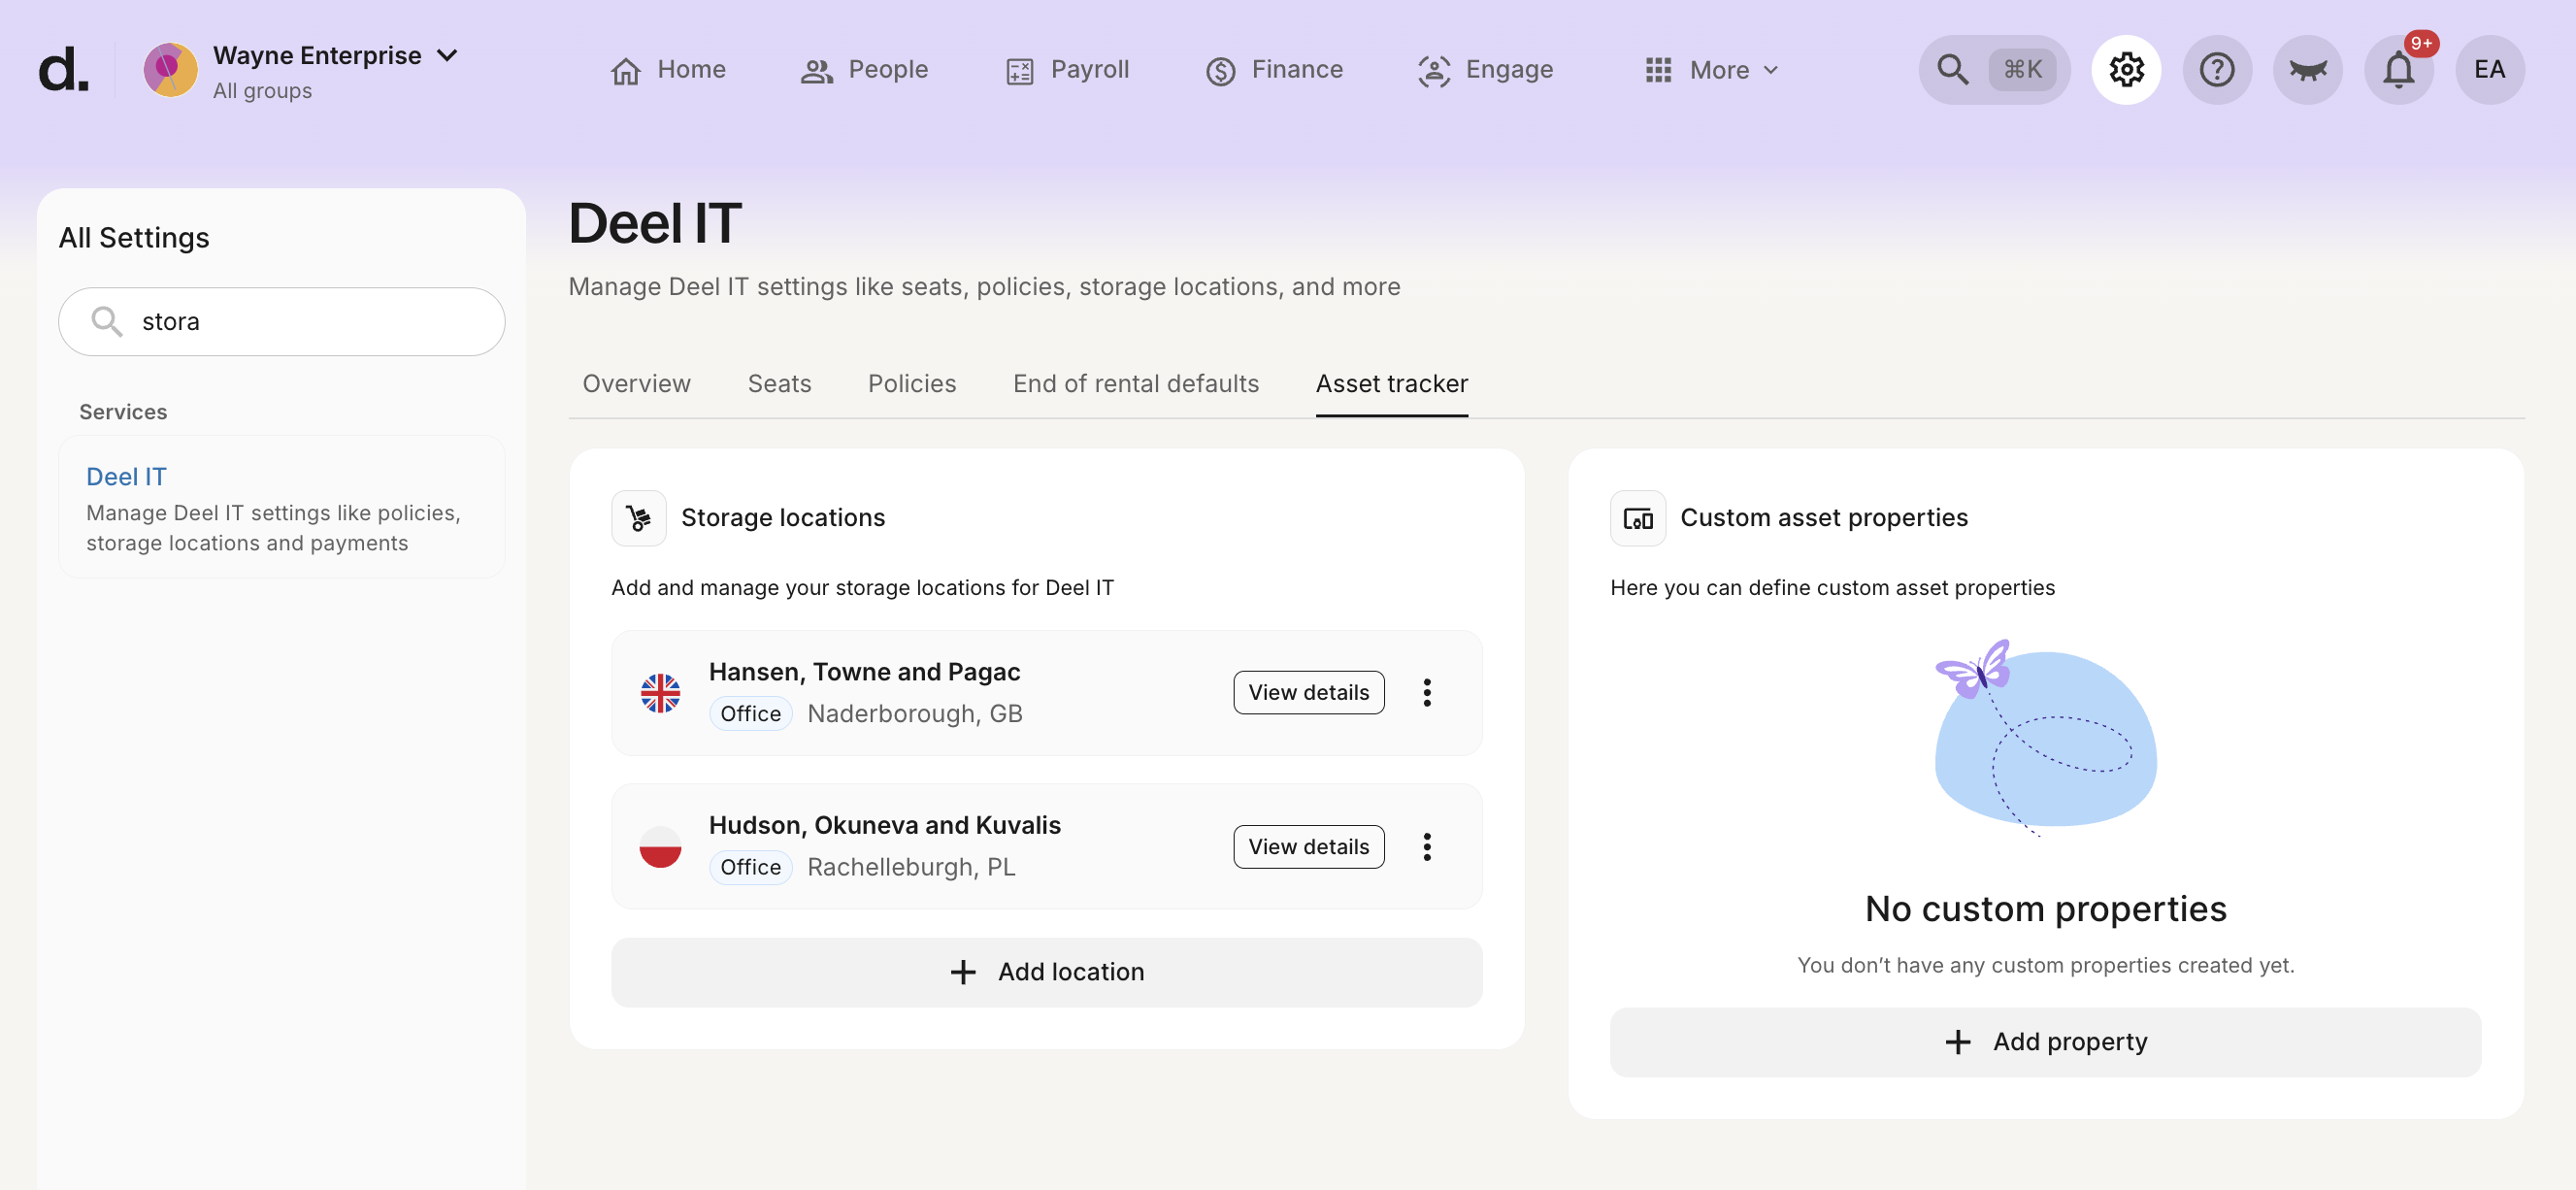
Task: Click the 'All Settings' sidebar heading
Action: tap(134, 238)
